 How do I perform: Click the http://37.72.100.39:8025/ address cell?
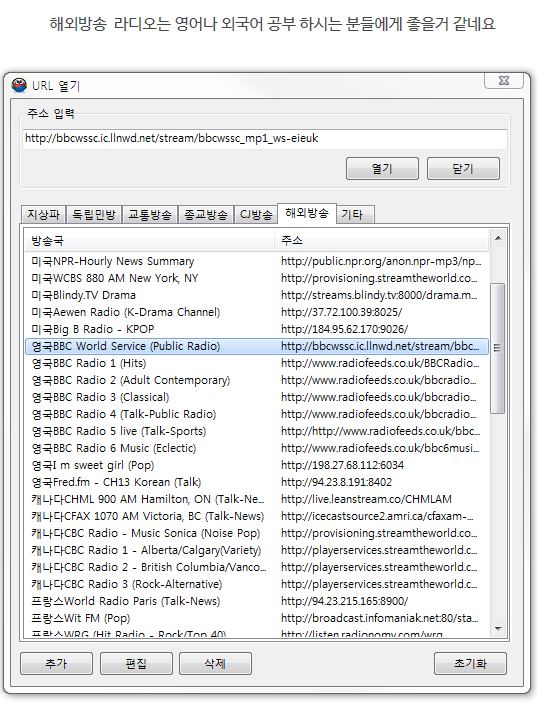341,312
